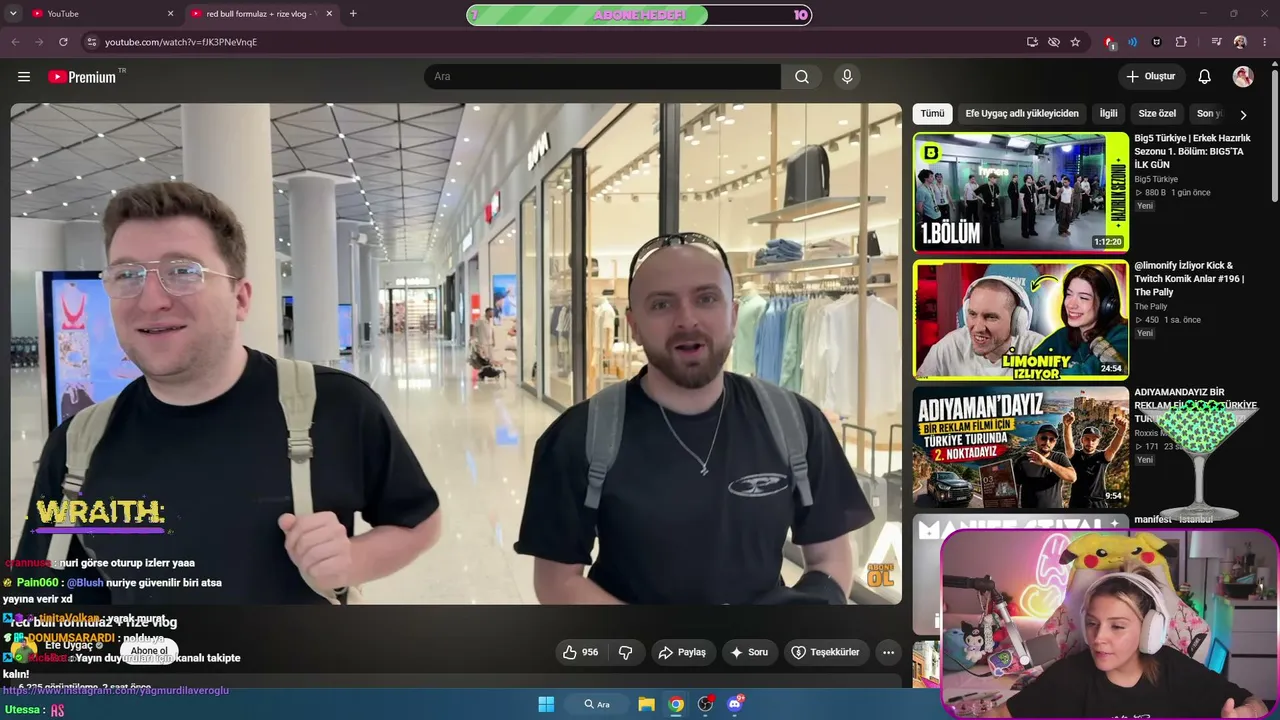
Task: Share the video with Paylaş
Action: pos(681,652)
